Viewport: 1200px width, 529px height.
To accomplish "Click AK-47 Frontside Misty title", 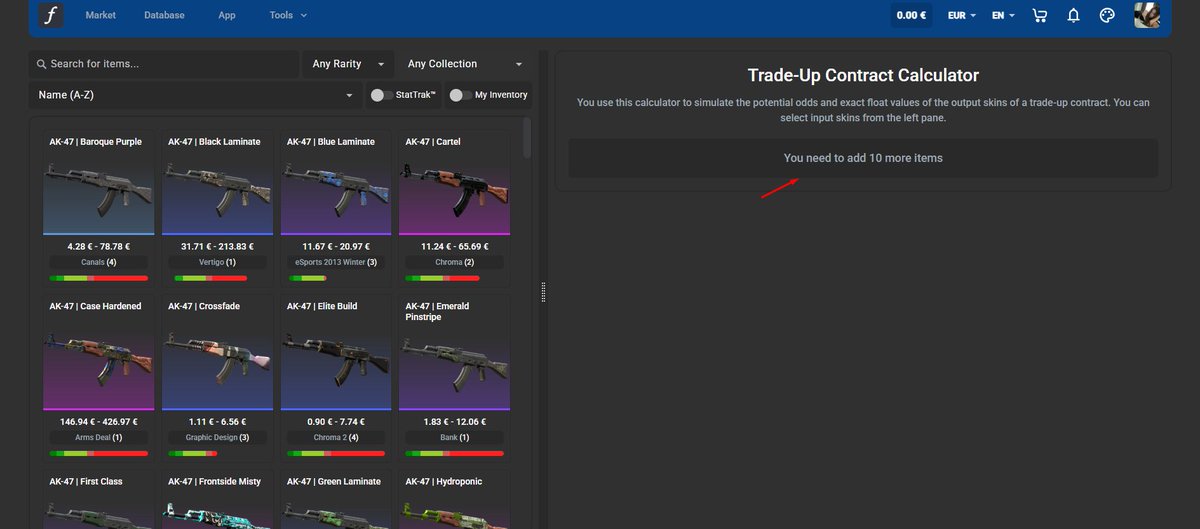I will point(214,482).
